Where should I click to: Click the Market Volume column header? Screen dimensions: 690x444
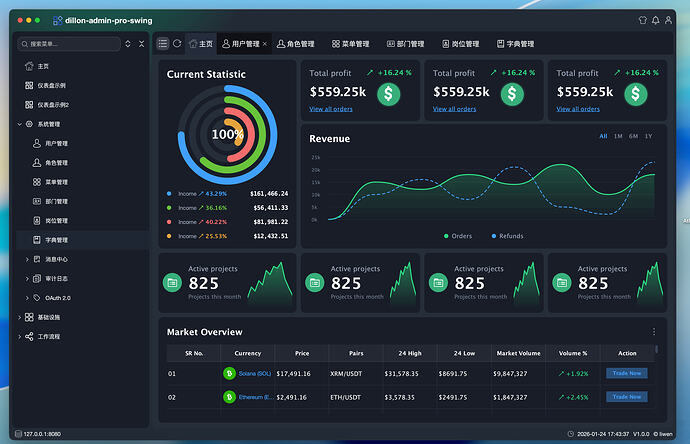coord(518,353)
